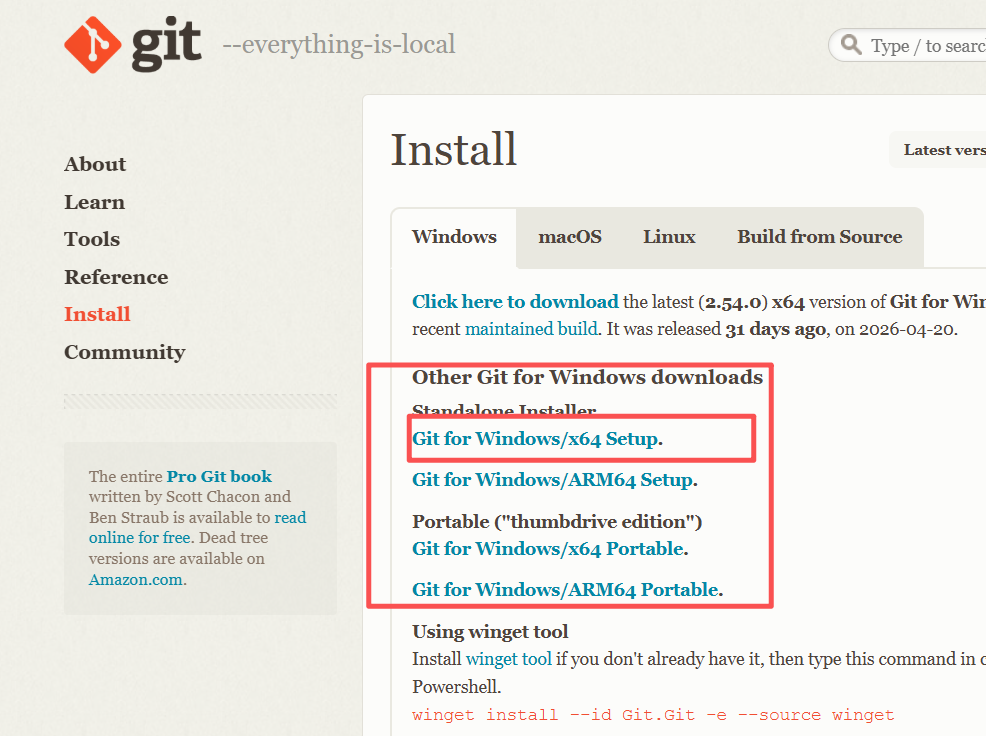Image resolution: width=986 pixels, height=736 pixels.
Task: Open the 'winget tool' link
Action: click(x=508, y=659)
